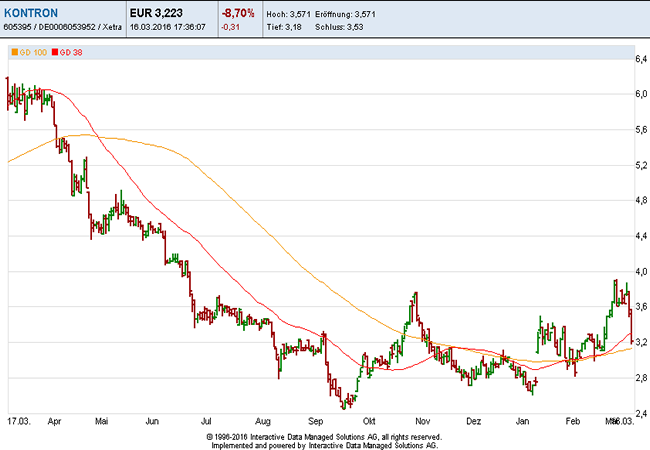Click the copyright notice line starting with ©
The height and width of the screenshot is (450, 650).
tap(324, 437)
